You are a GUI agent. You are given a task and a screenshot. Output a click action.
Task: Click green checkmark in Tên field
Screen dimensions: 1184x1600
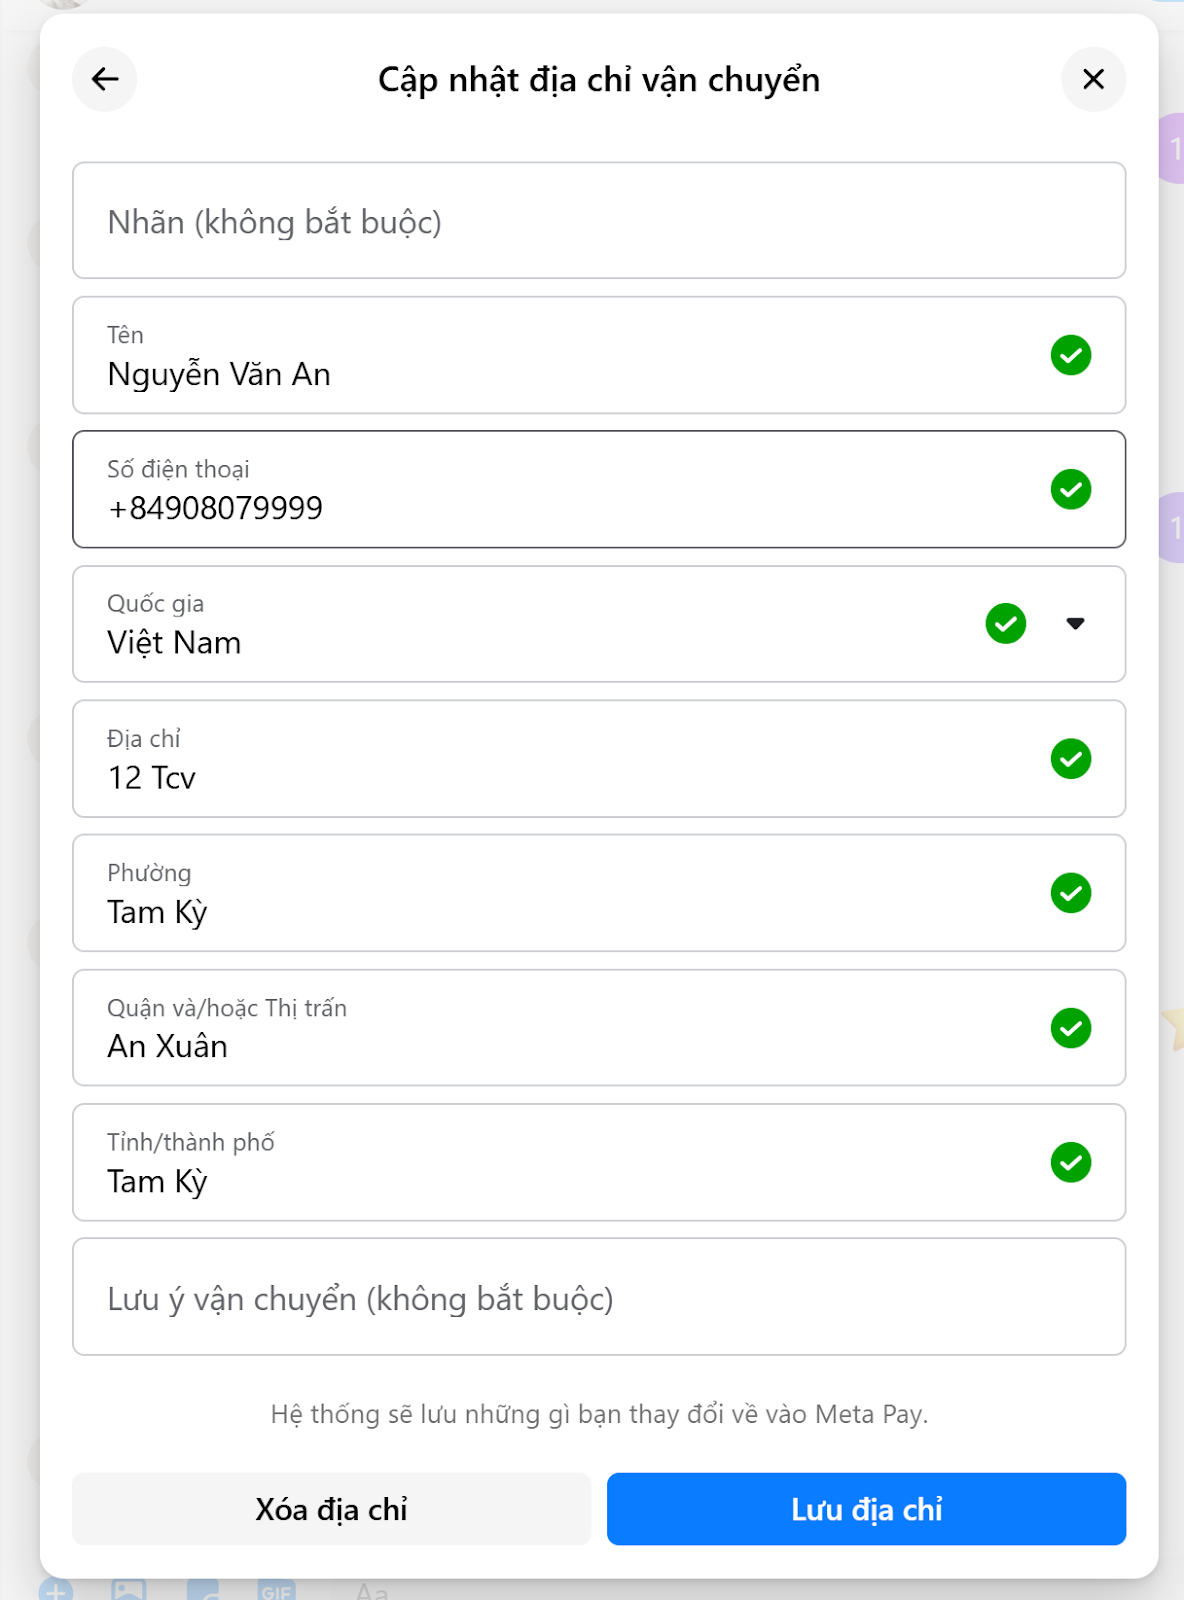[x=1070, y=355]
